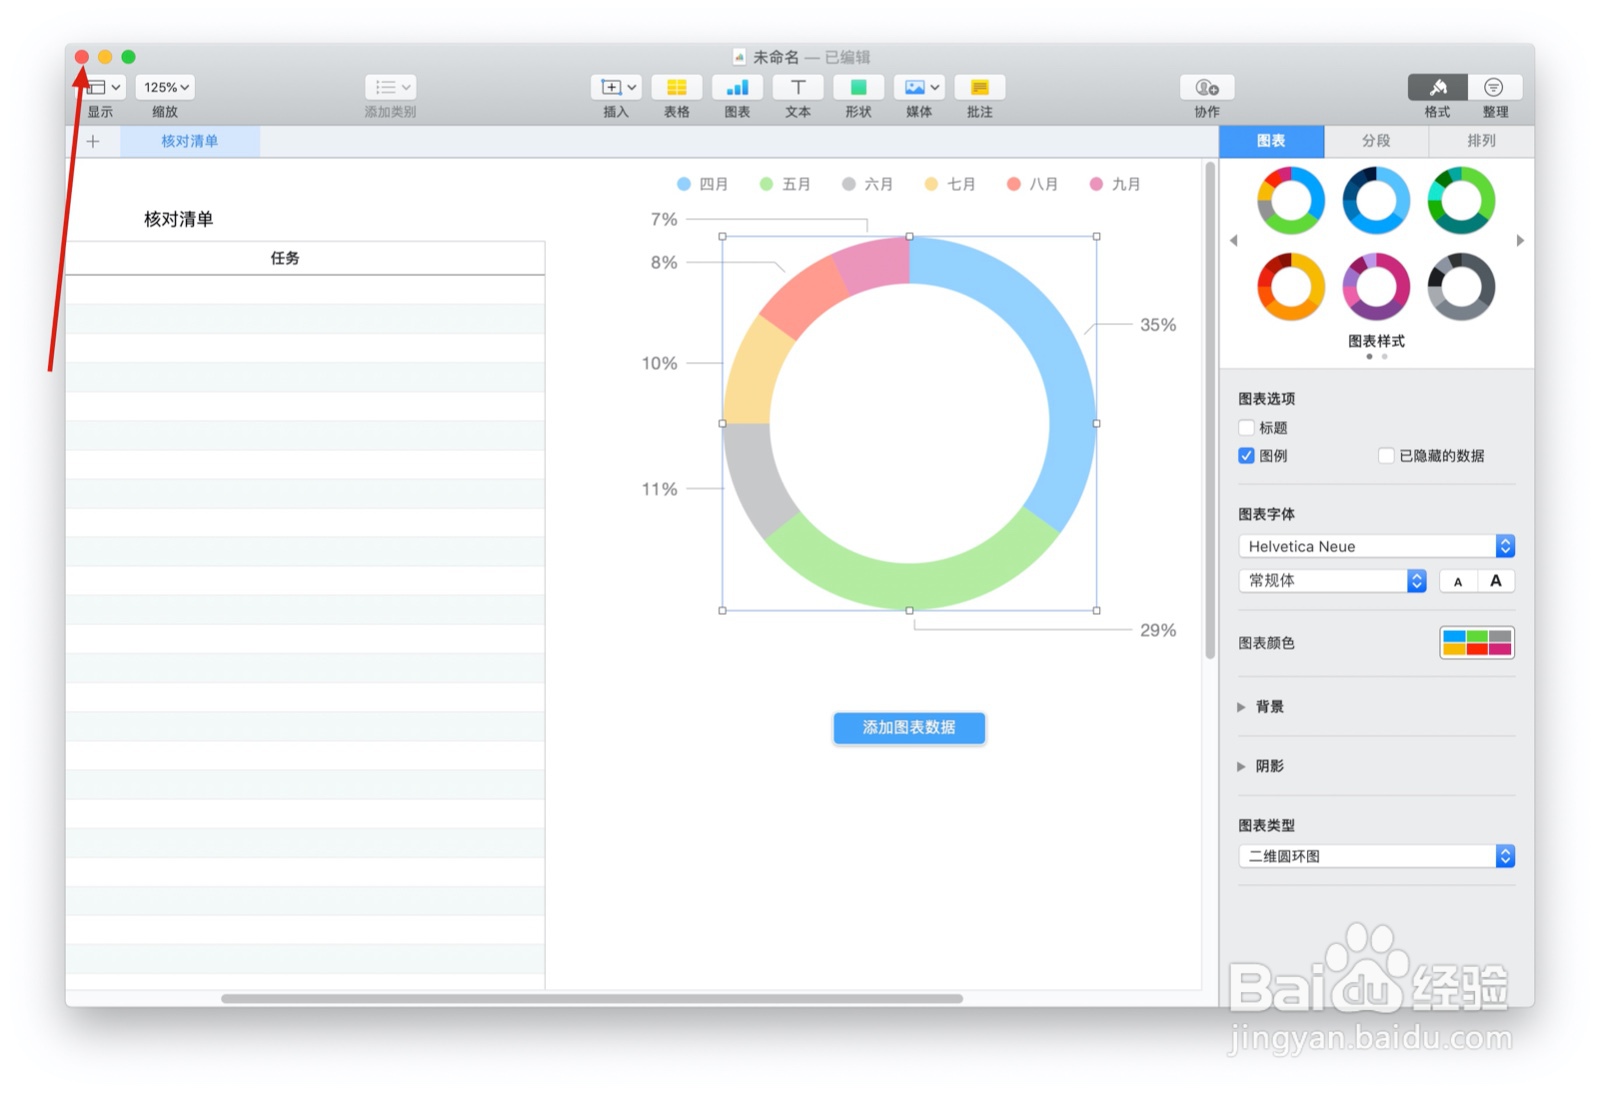Open the 媒体 media browser icon

coord(912,87)
